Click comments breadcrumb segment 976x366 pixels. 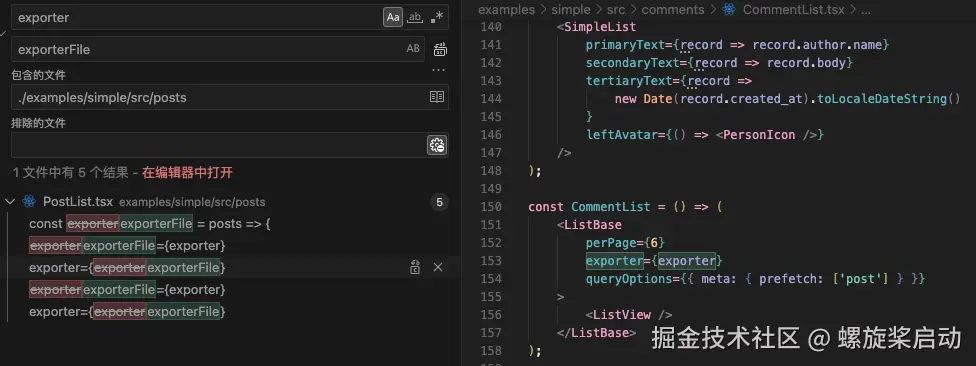(673, 9)
